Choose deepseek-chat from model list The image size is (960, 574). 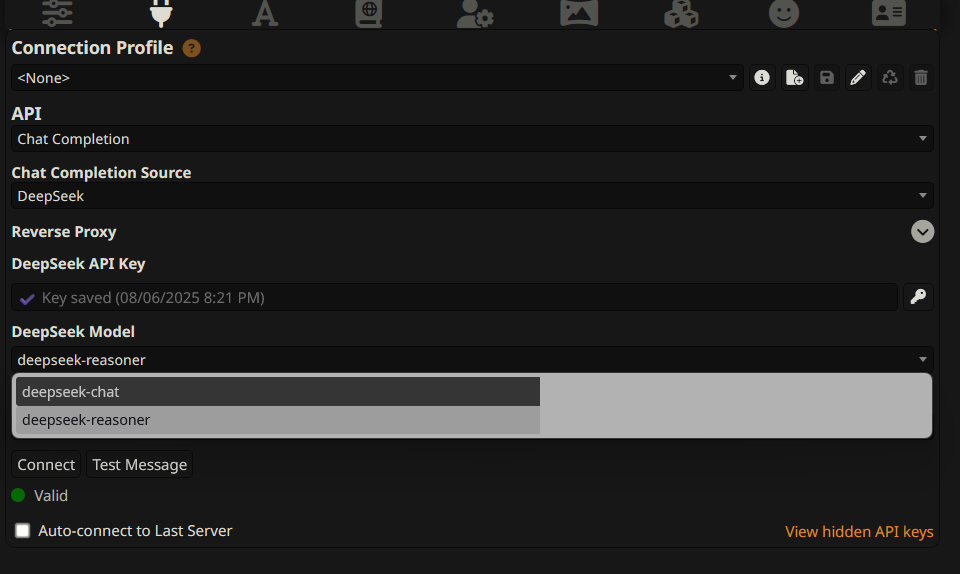278,392
